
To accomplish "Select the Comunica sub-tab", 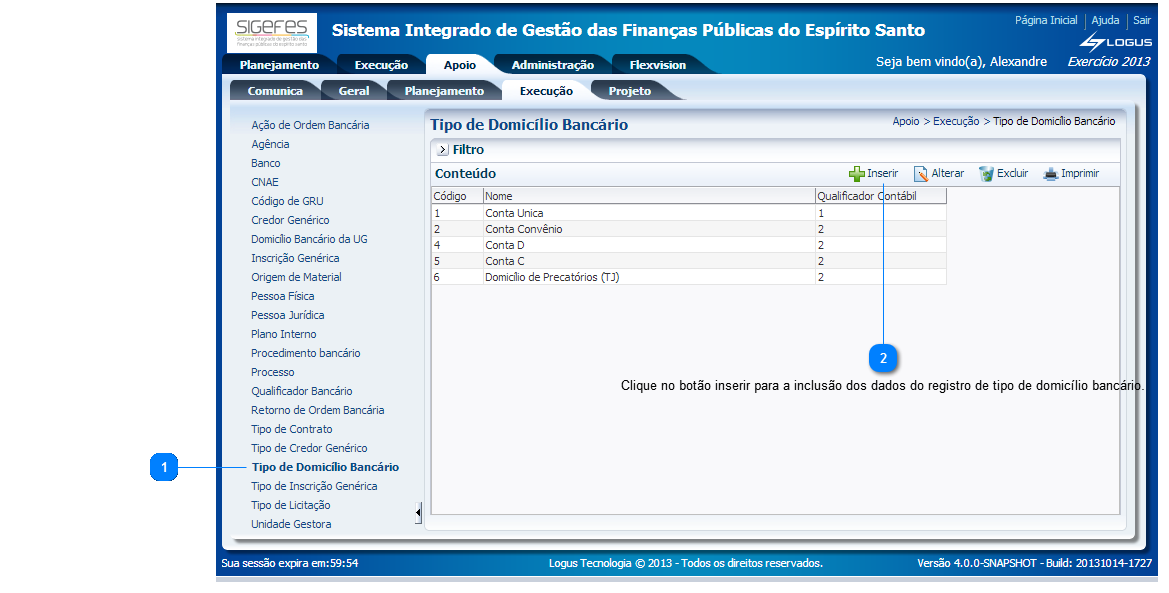I will [x=275, y=91].
